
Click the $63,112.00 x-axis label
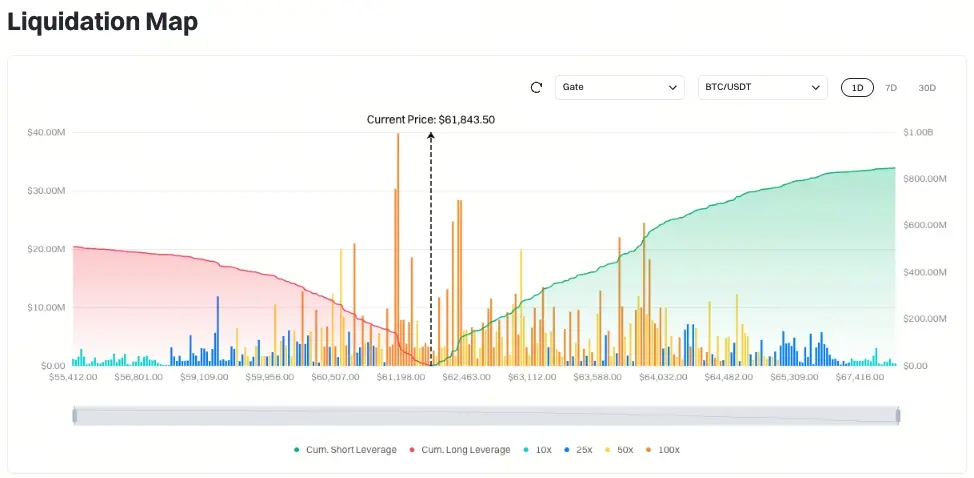(x=532, y=377)
